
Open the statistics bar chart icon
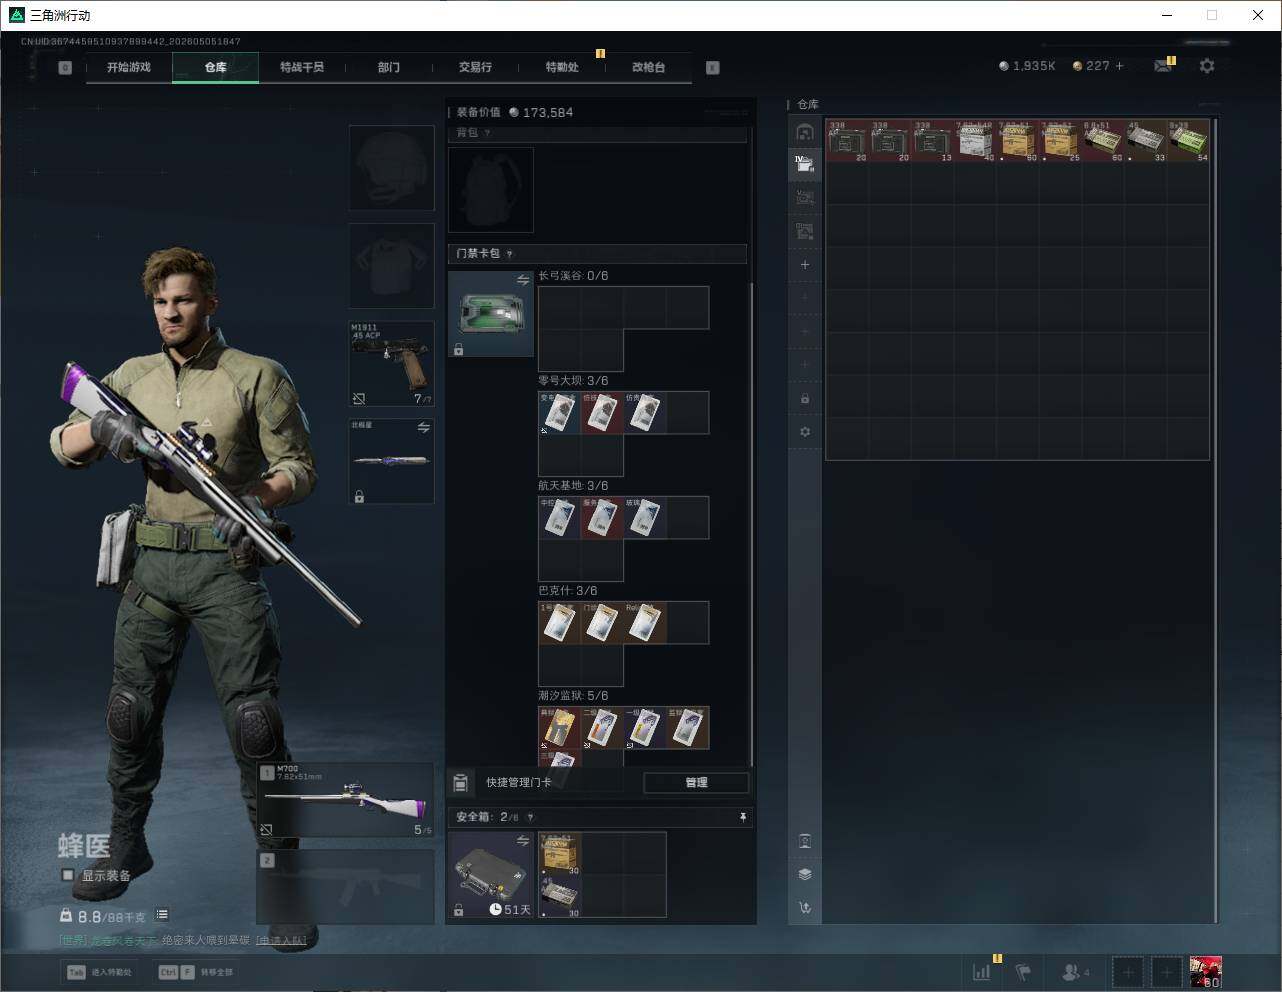(x=982, y=971)
